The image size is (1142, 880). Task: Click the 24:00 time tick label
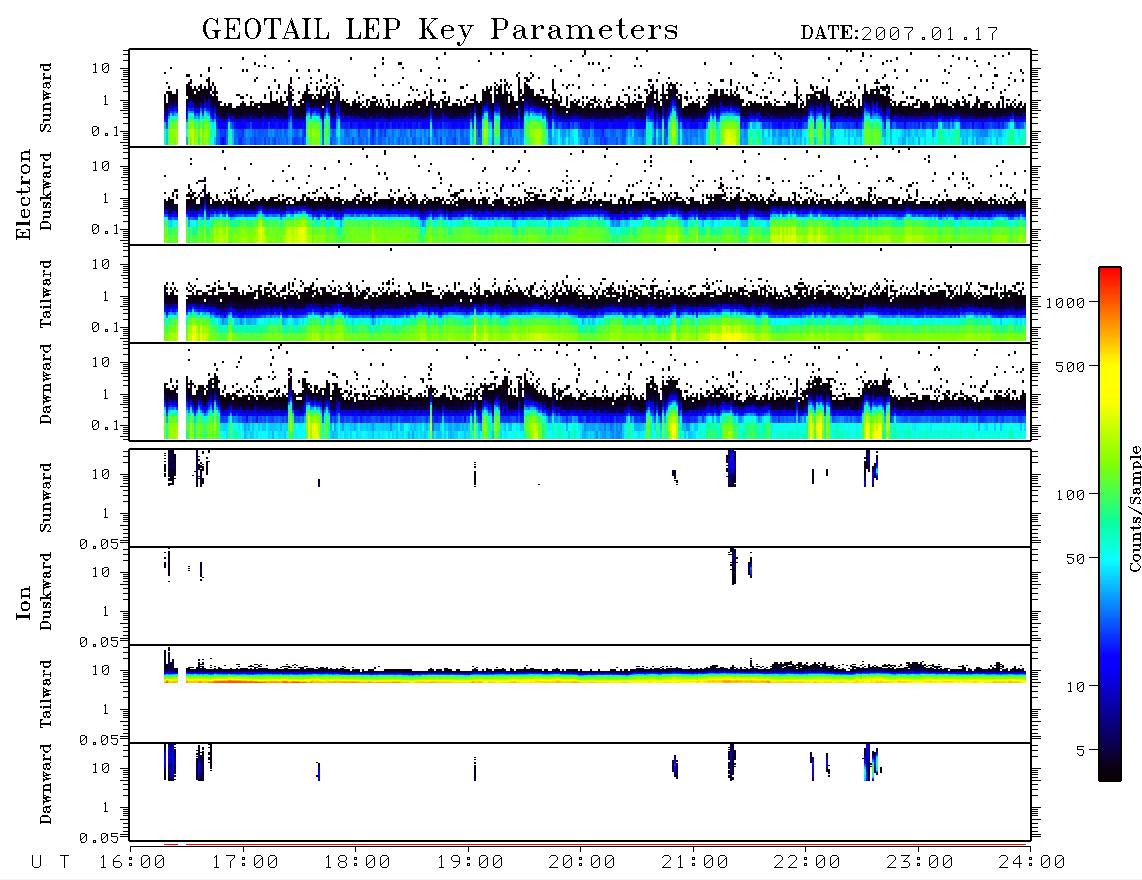pyautogui.click(x=1032, y=863)
